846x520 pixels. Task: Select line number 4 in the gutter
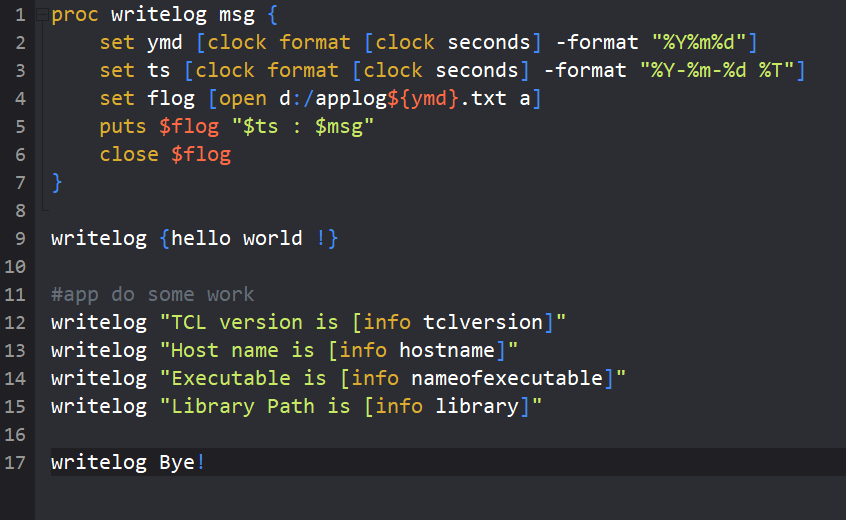(x=20, y=99)
